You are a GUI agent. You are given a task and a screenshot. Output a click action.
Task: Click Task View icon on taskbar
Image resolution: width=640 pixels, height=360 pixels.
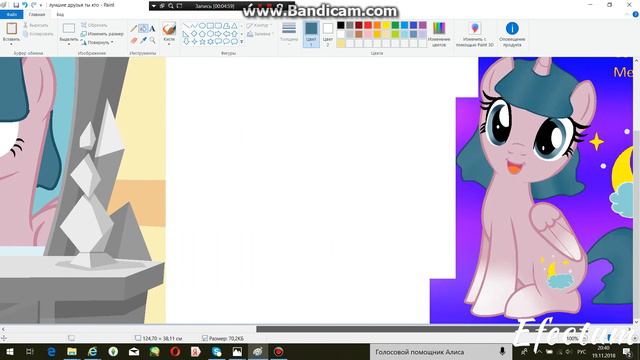pos(29,351)
